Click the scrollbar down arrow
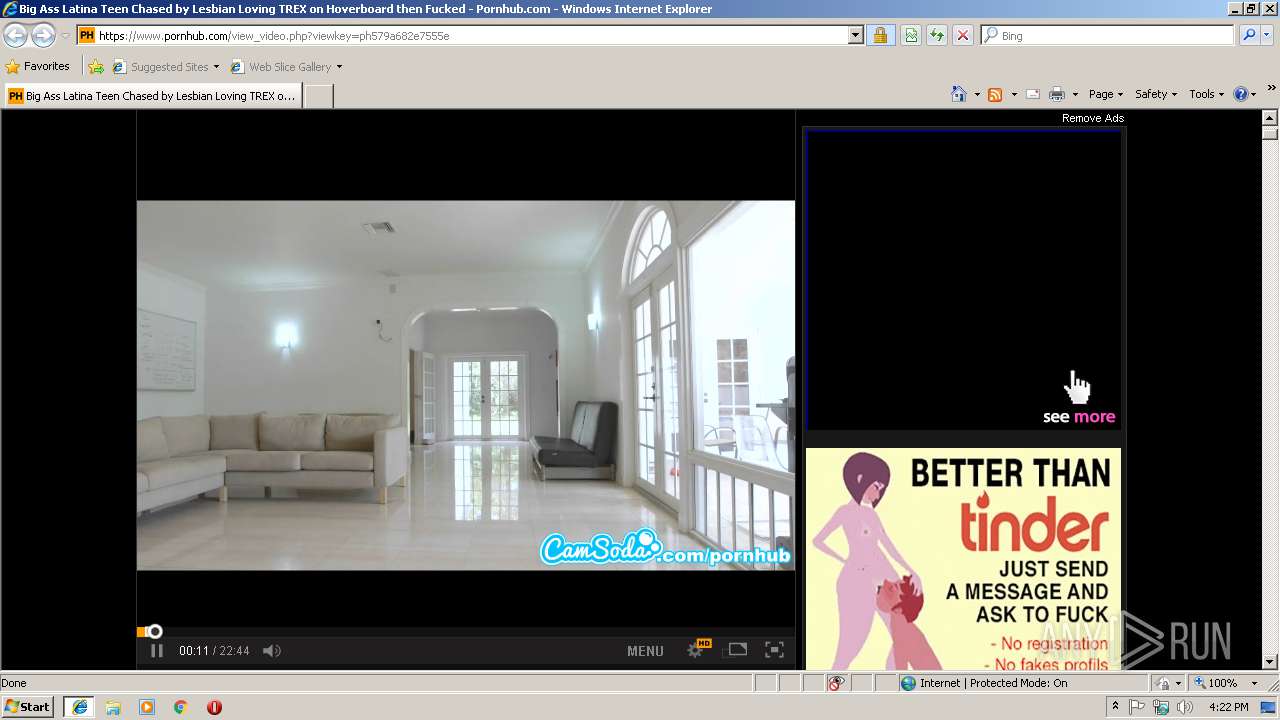1280x720 pixels. tap(1270, 662)
